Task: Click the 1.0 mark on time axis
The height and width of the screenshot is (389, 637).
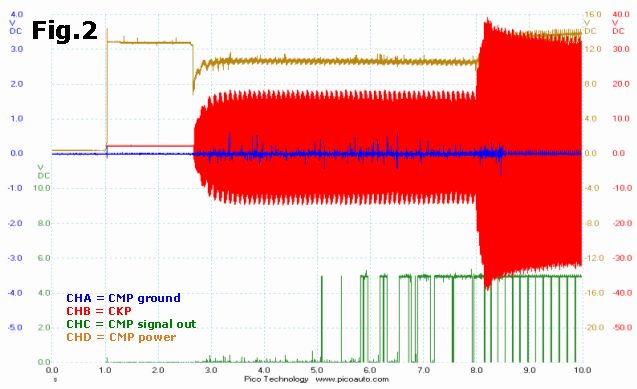Action: click(105, 370)
